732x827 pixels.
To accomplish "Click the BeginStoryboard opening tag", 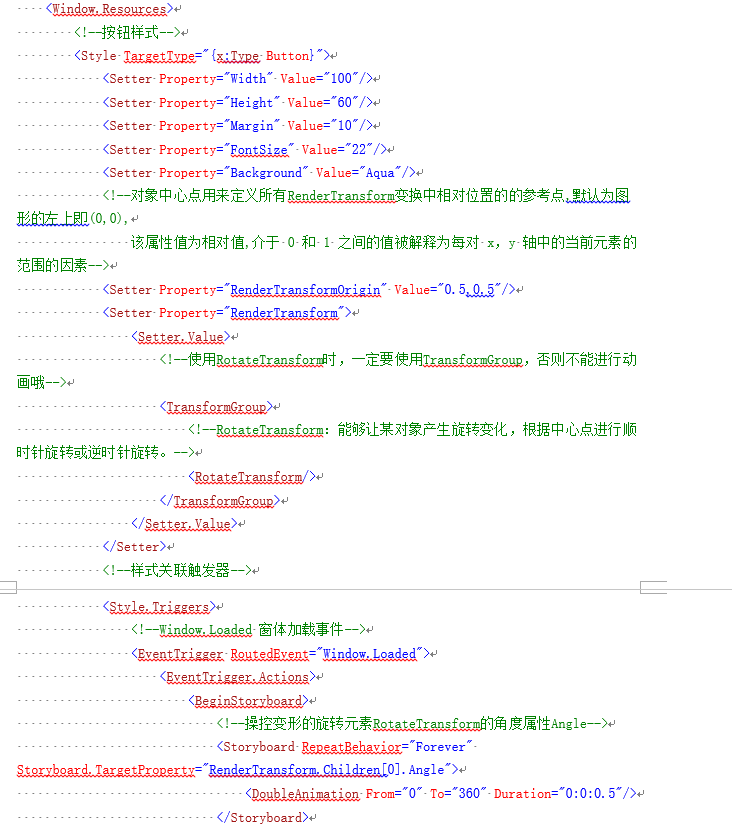I will click(248, 701).
